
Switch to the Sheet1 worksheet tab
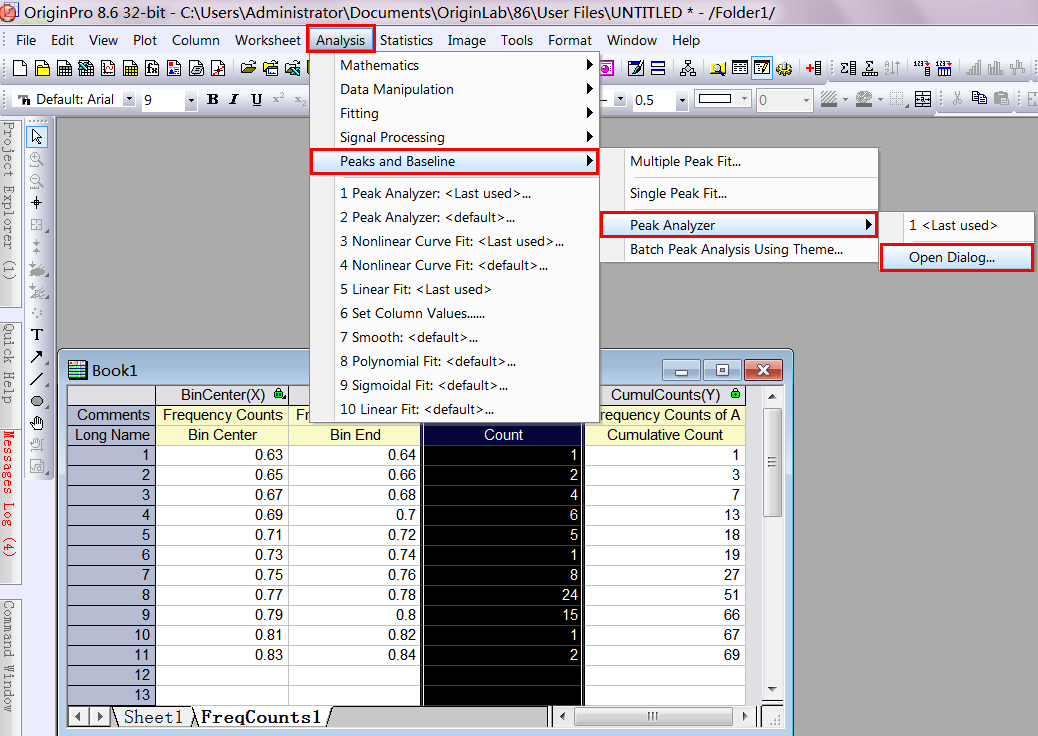pos(153,716)
